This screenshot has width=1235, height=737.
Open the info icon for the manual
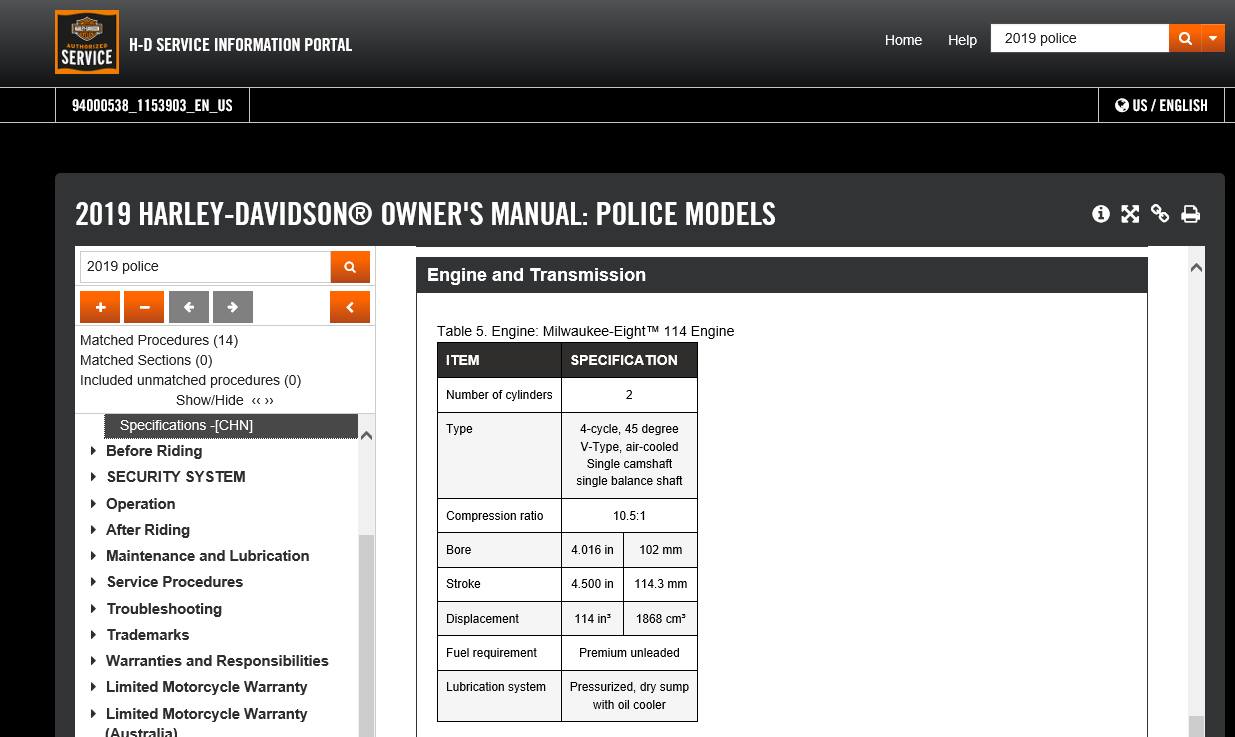point(1101,214)
